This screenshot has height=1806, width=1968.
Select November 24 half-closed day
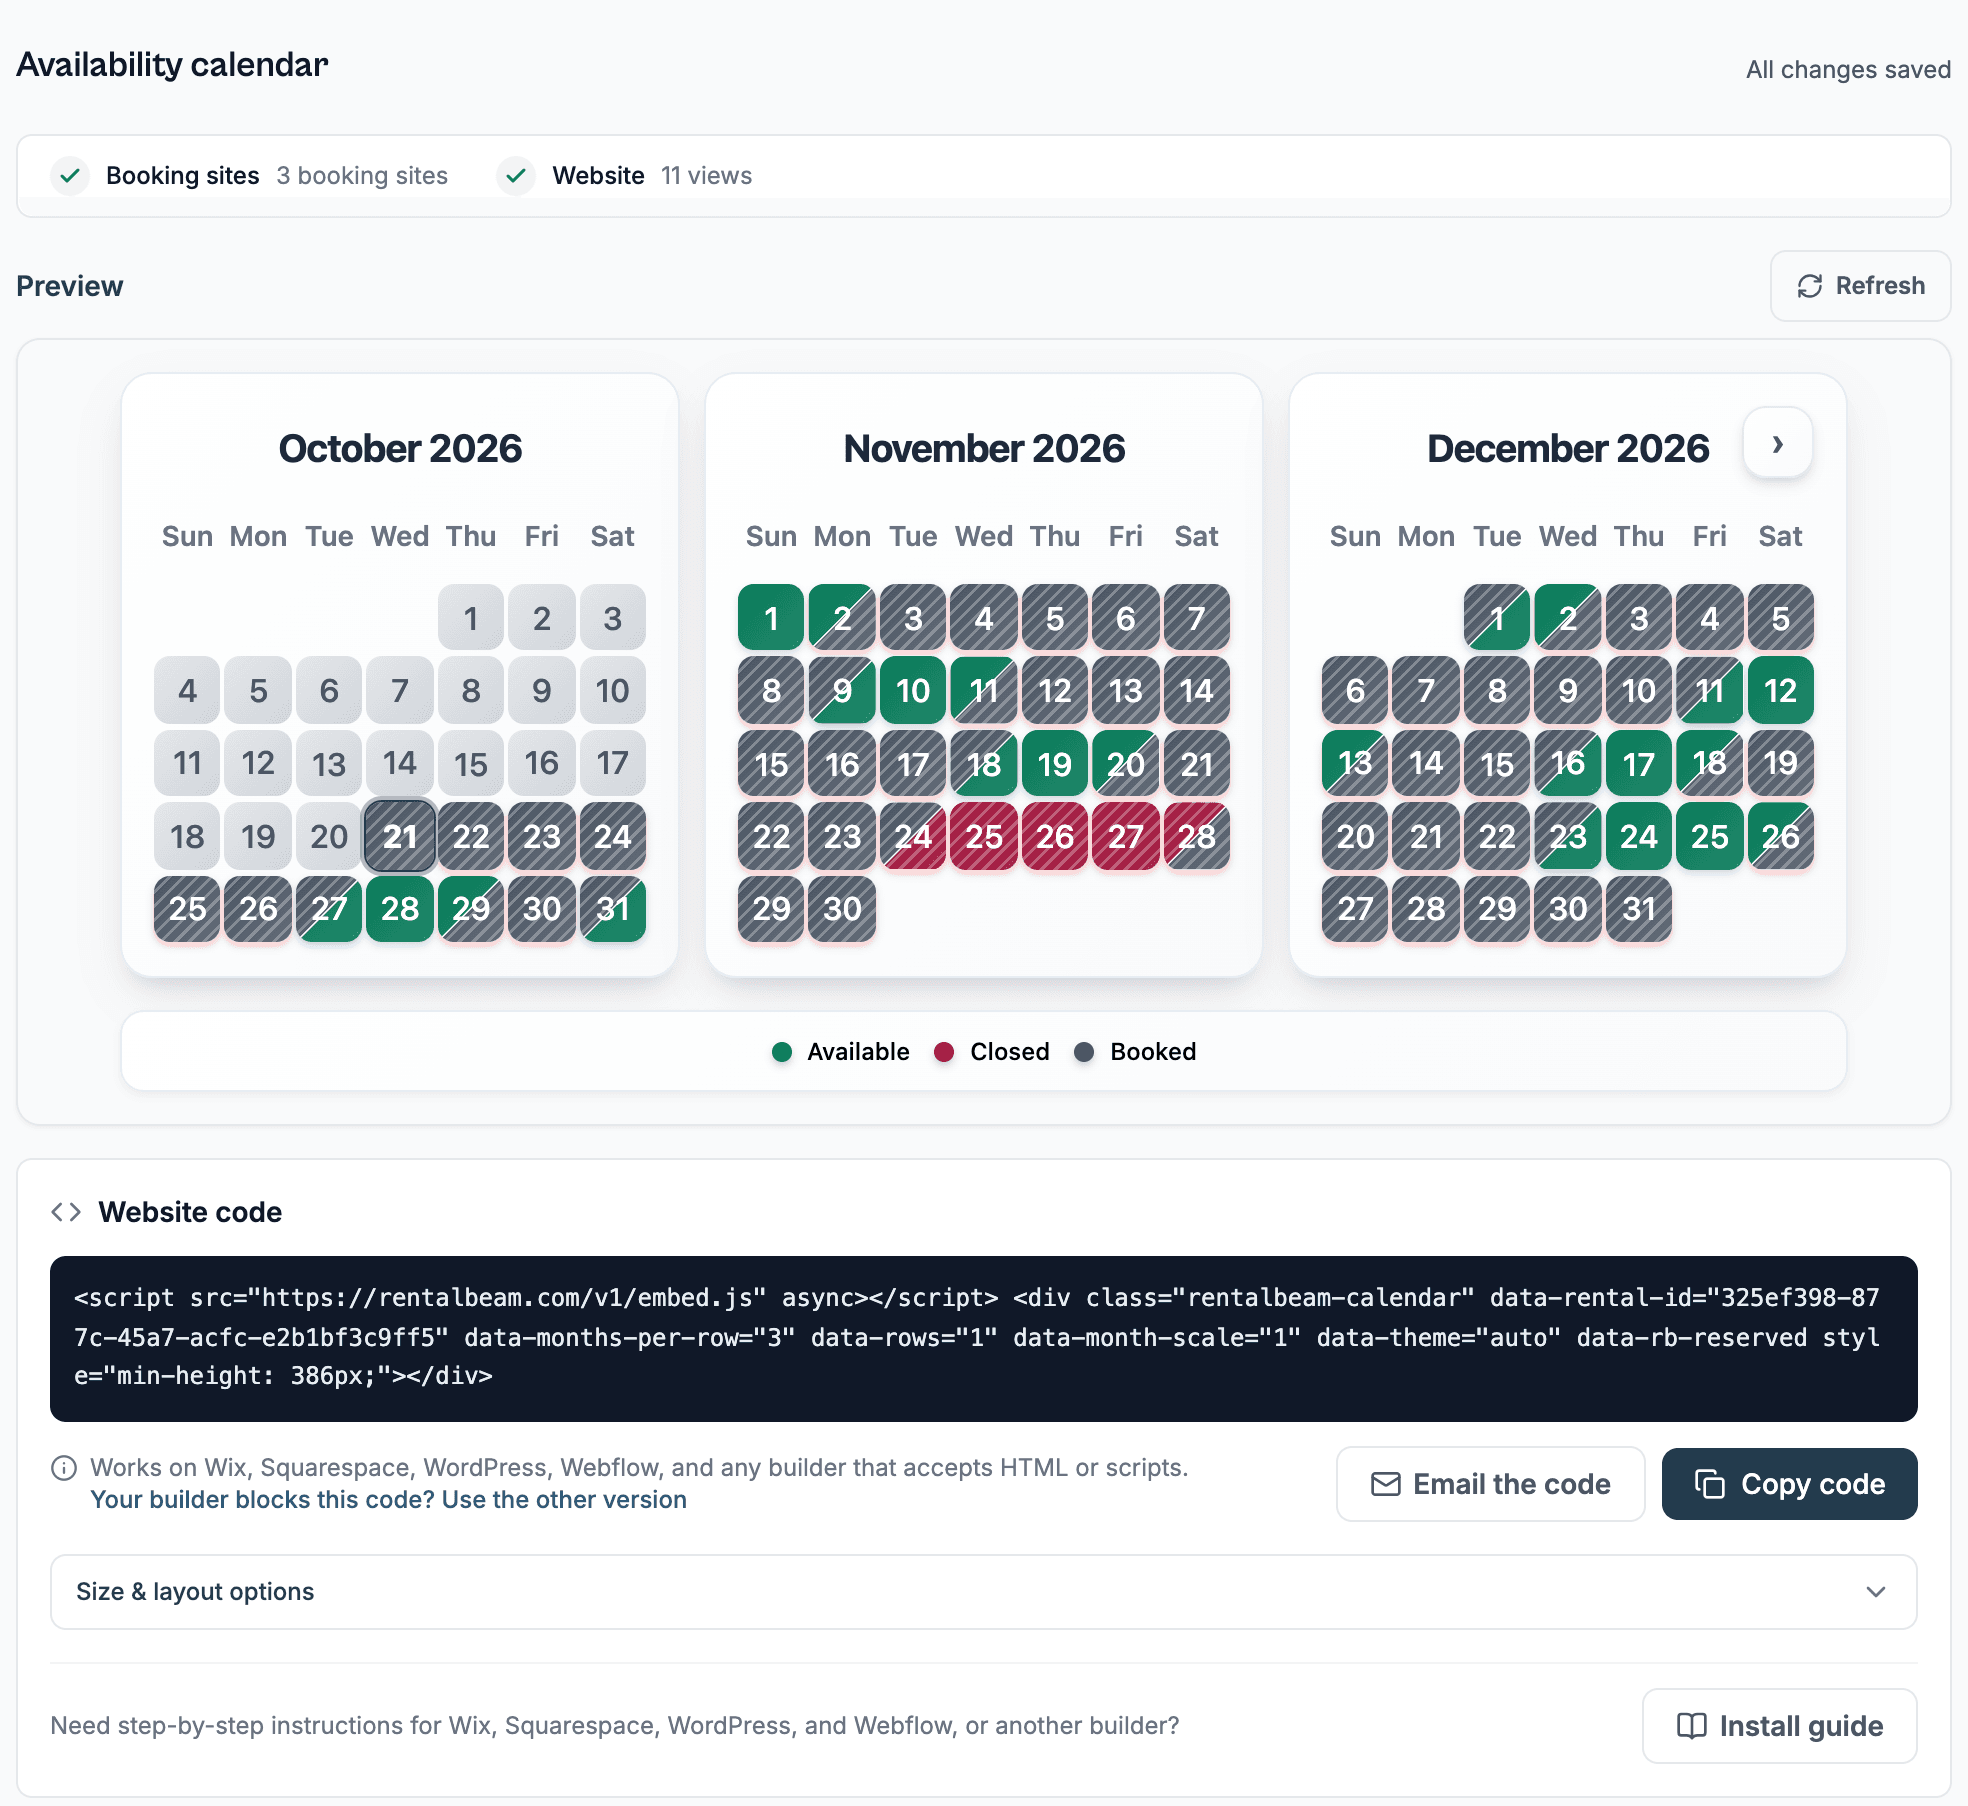[913, 836]
